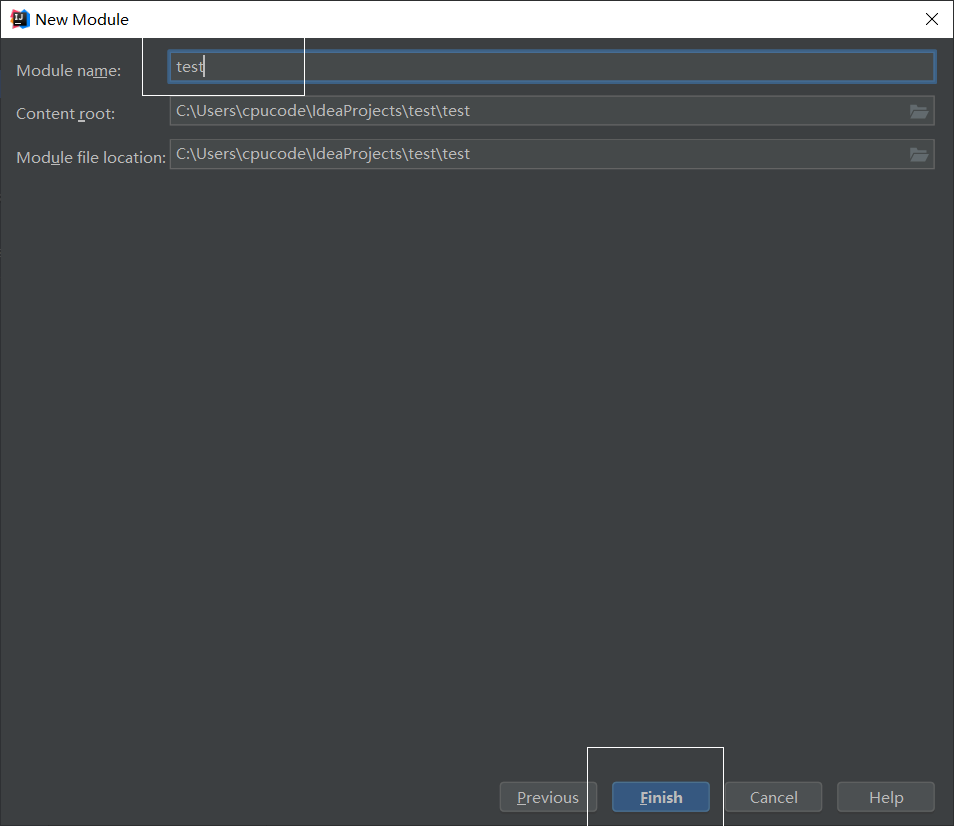The width and height of the screenshot is (954, 826).
Task: Browse folder icon for Content root
Action: coord(919,111)
